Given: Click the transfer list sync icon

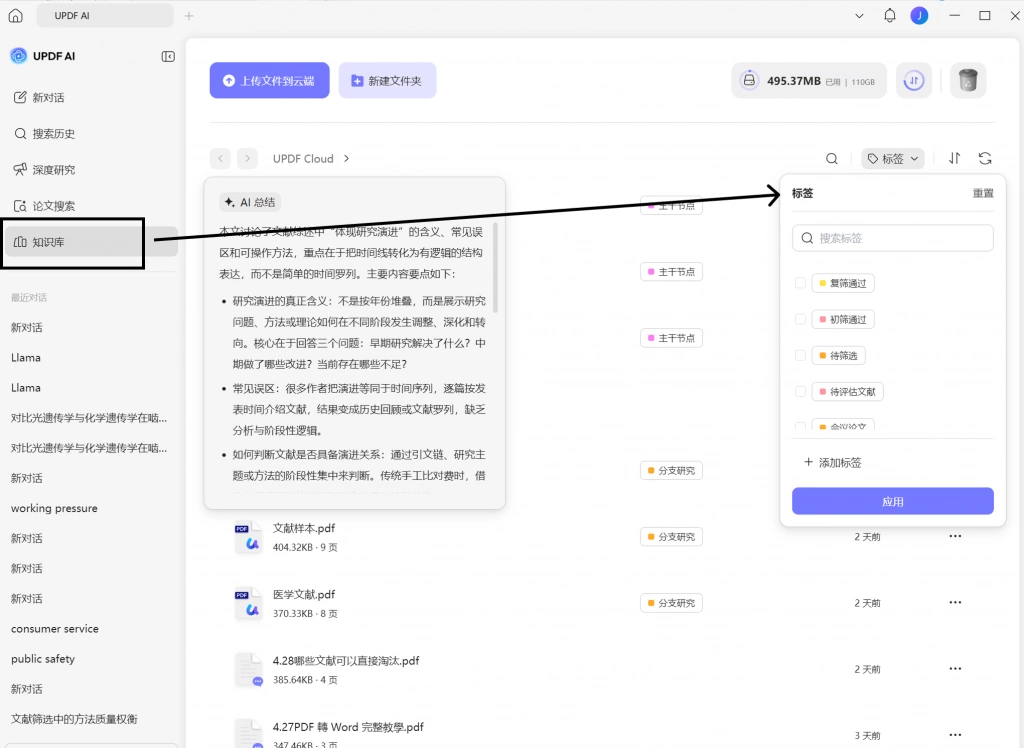Looking at the screenshot, I should (x=914, y=80).
